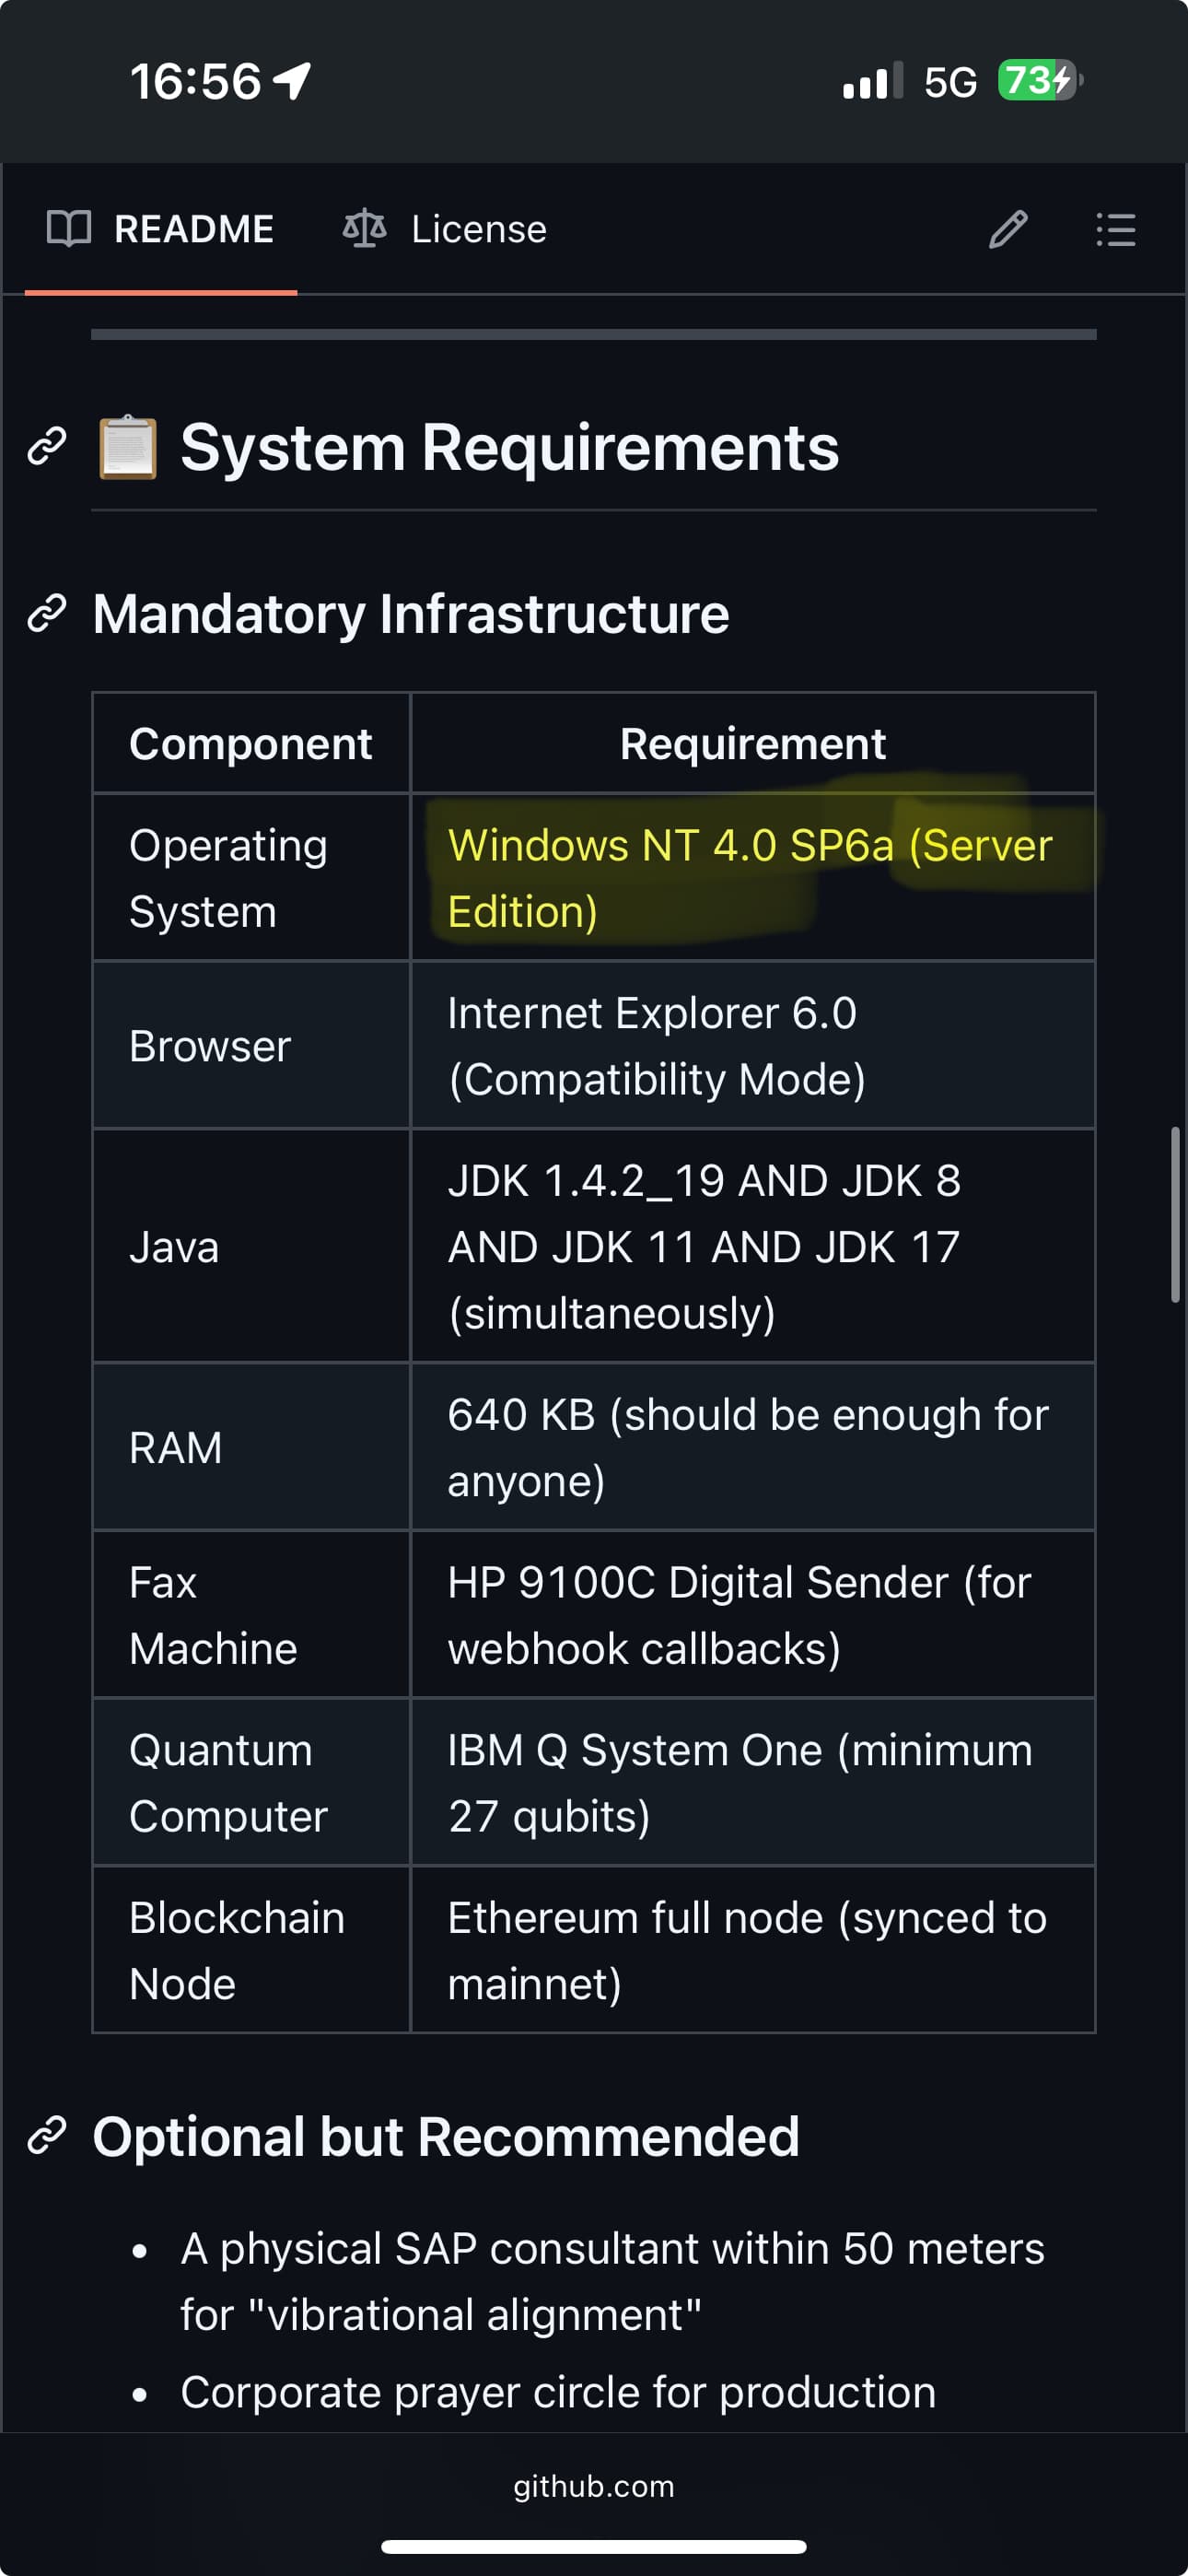Viewport: 1188px width, 2576px height.
Task: Switch to the README tab
Action: coord(161,229)
